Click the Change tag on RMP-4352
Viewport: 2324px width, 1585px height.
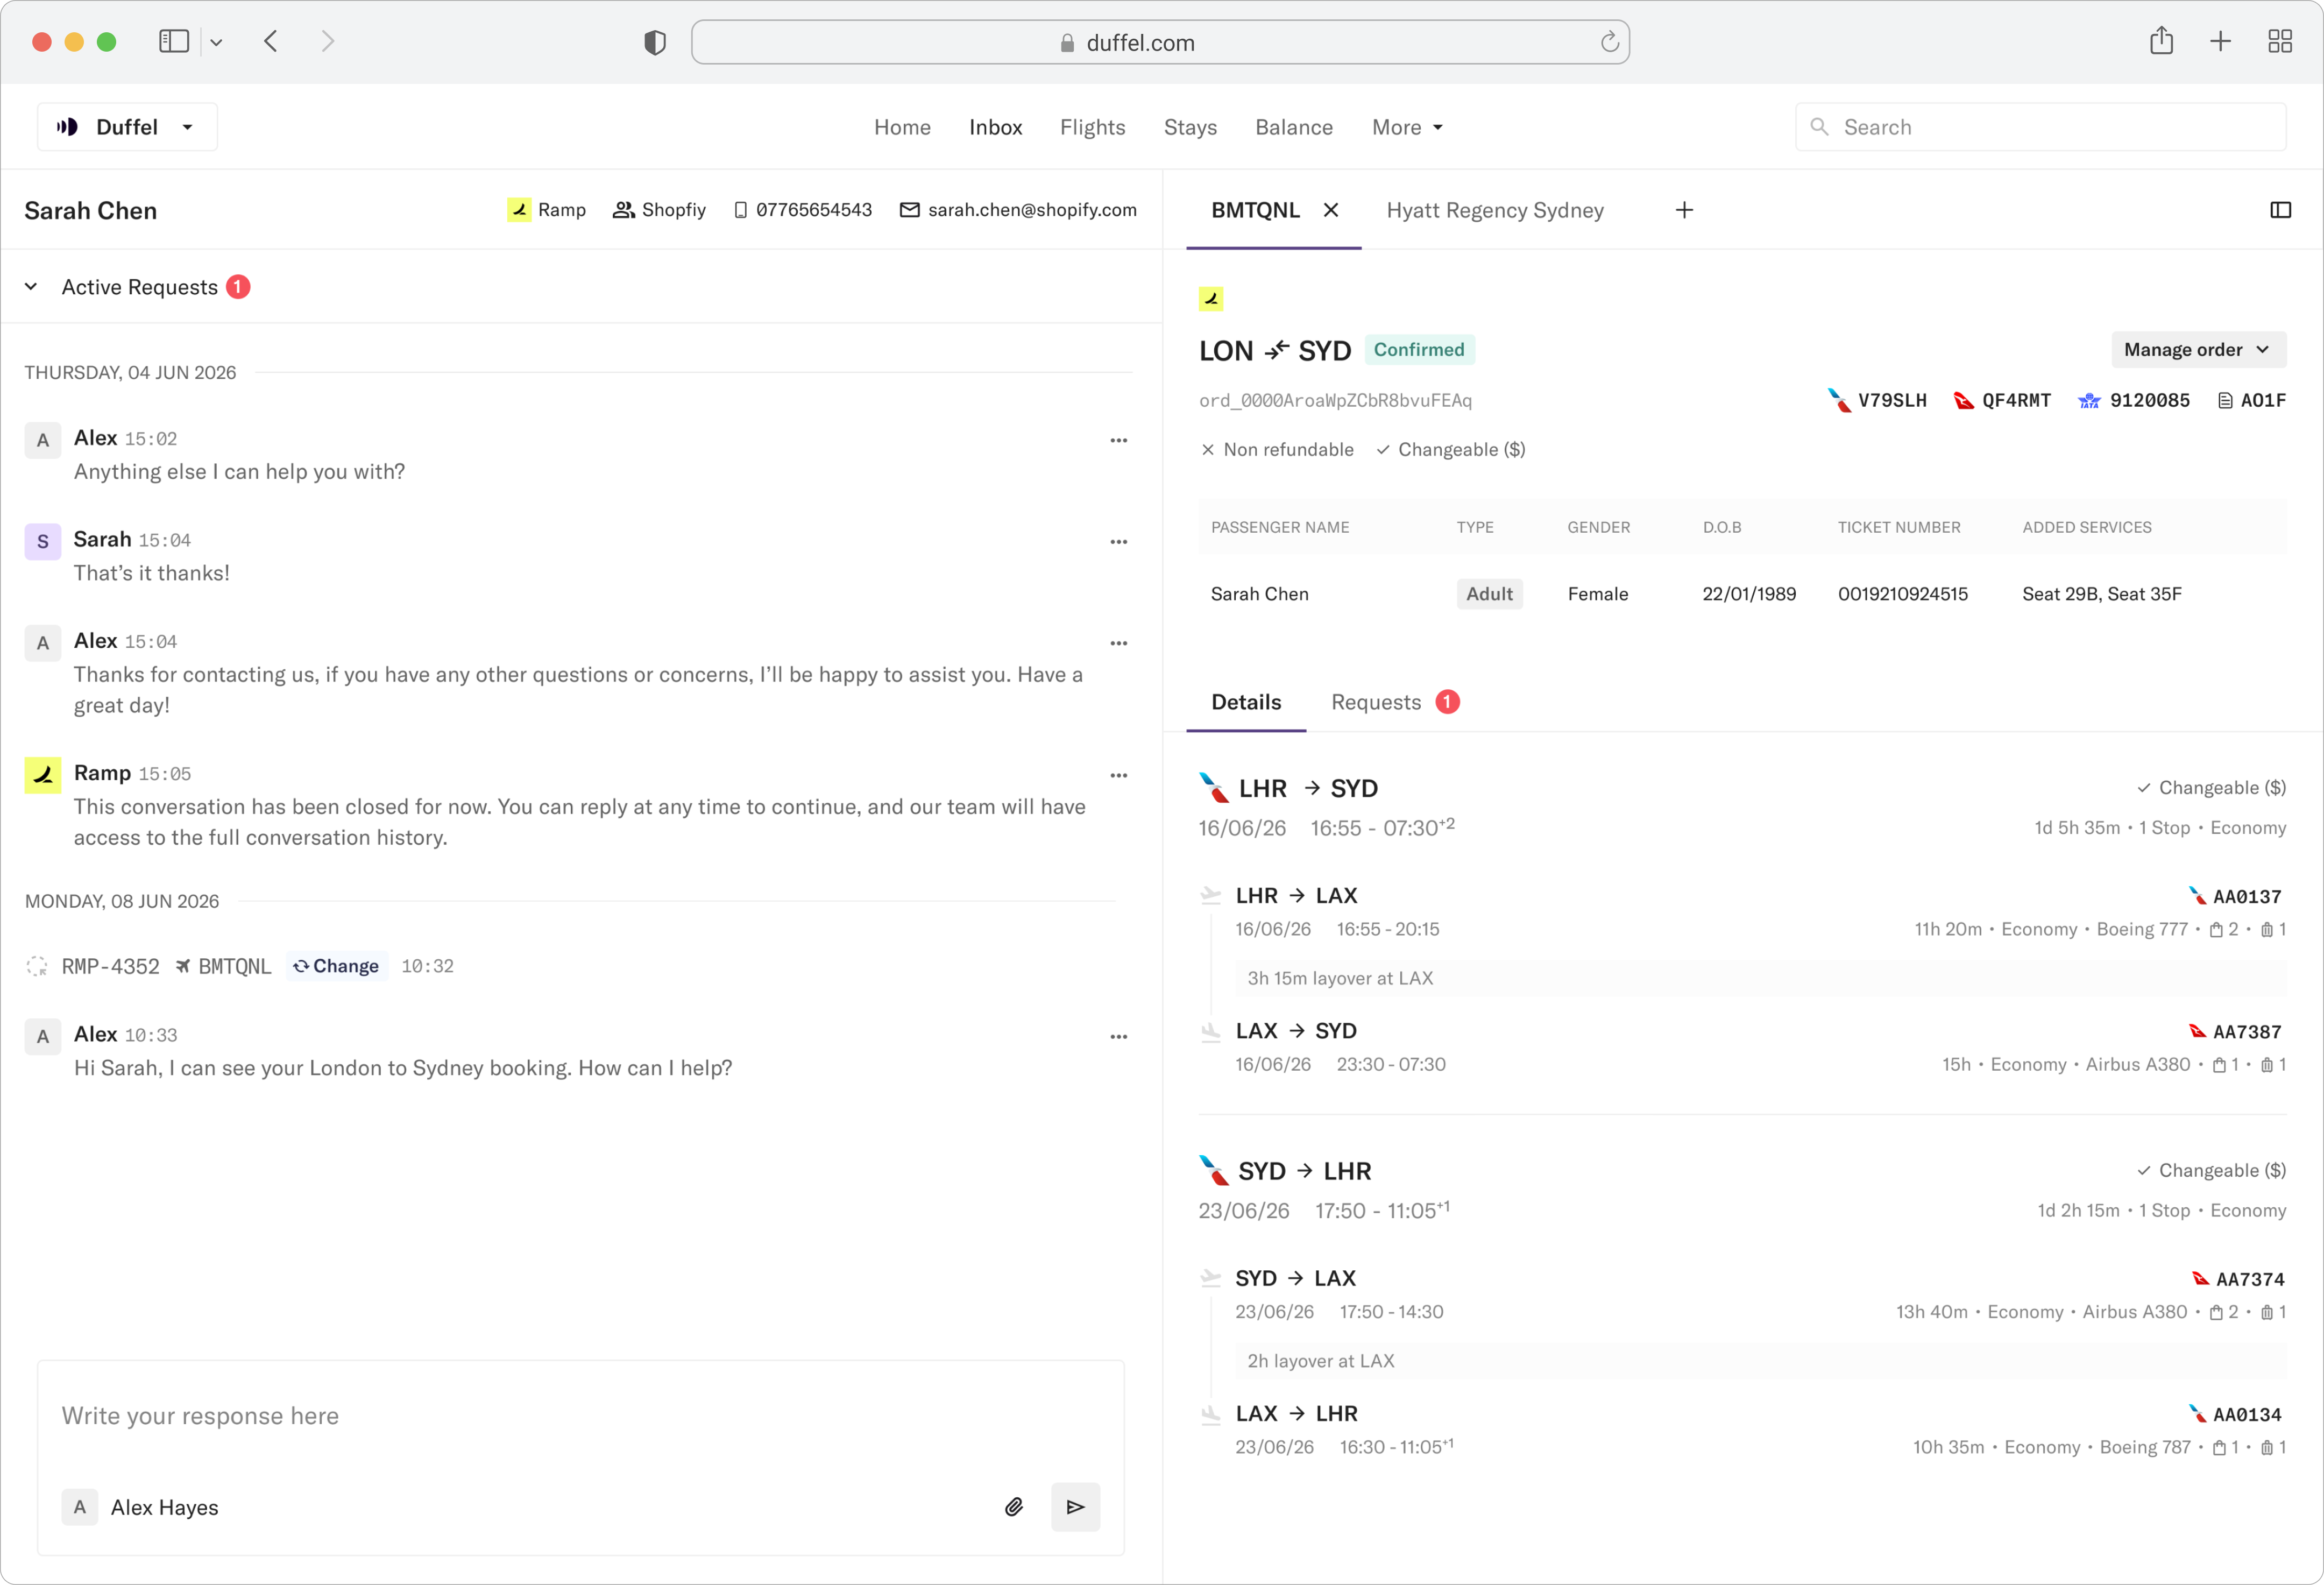[336, 966]
